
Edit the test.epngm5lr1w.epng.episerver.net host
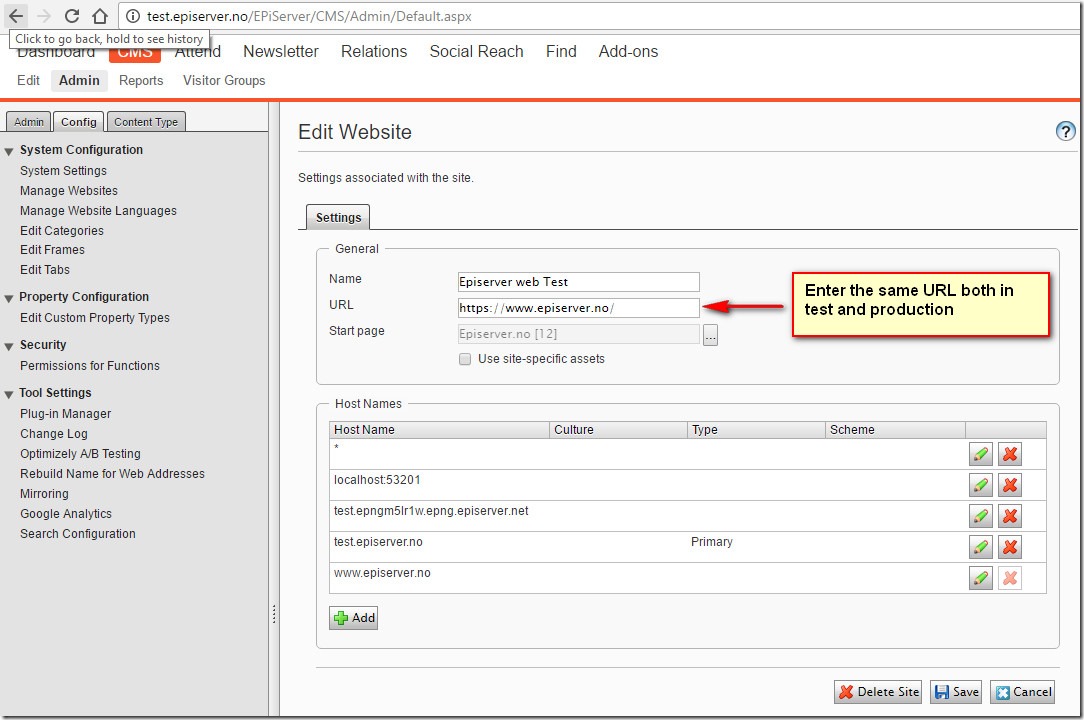pyautogui.click(x=980, y=516)
